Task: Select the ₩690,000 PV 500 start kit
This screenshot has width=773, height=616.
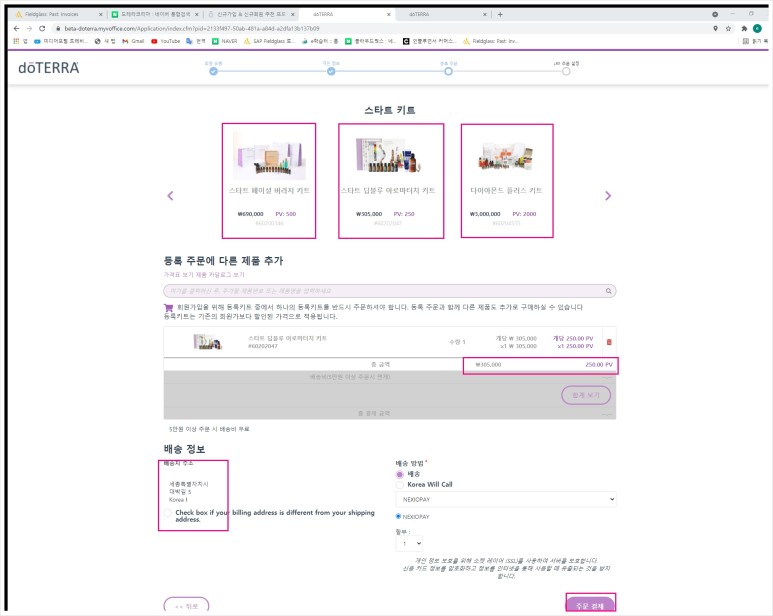Action: pyautogui.click(x=269, y=181)
